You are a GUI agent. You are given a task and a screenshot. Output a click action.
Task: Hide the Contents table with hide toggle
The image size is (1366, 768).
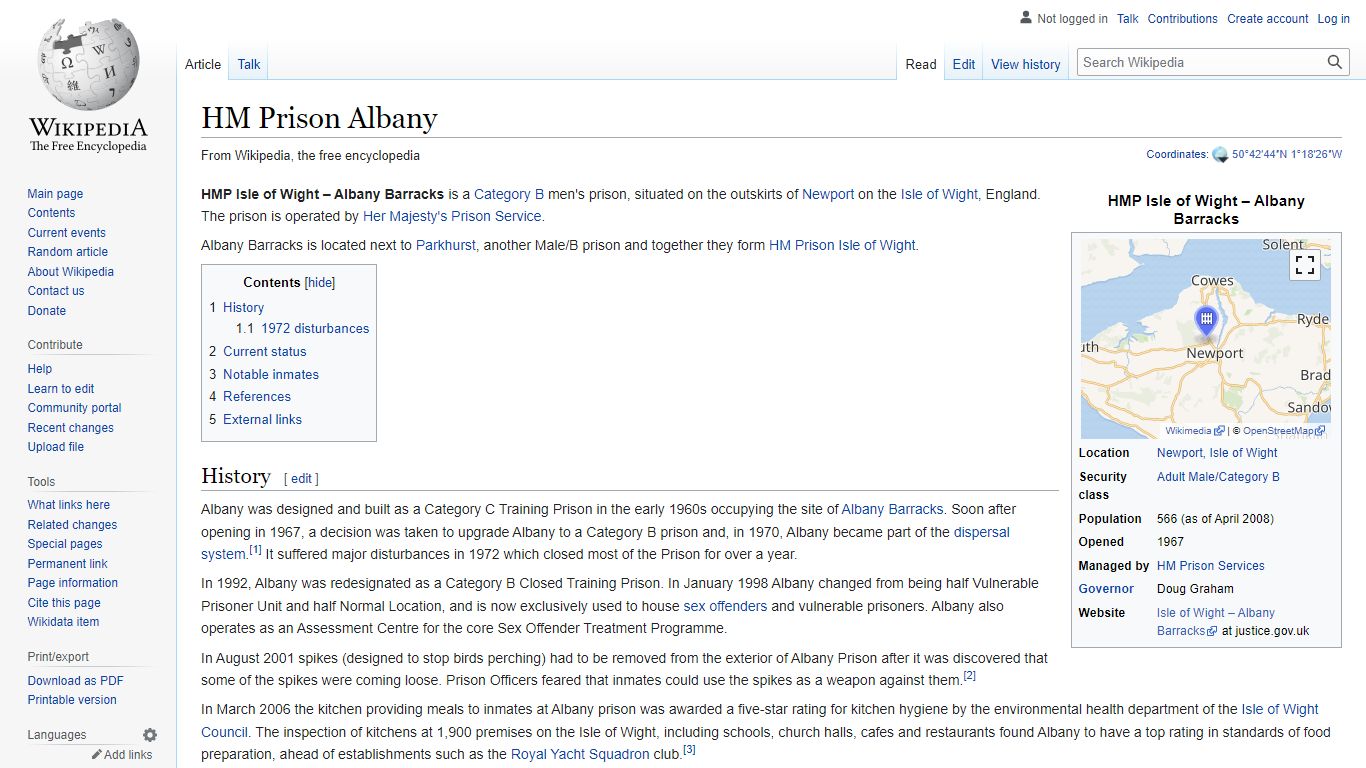[x=320, y=283]
